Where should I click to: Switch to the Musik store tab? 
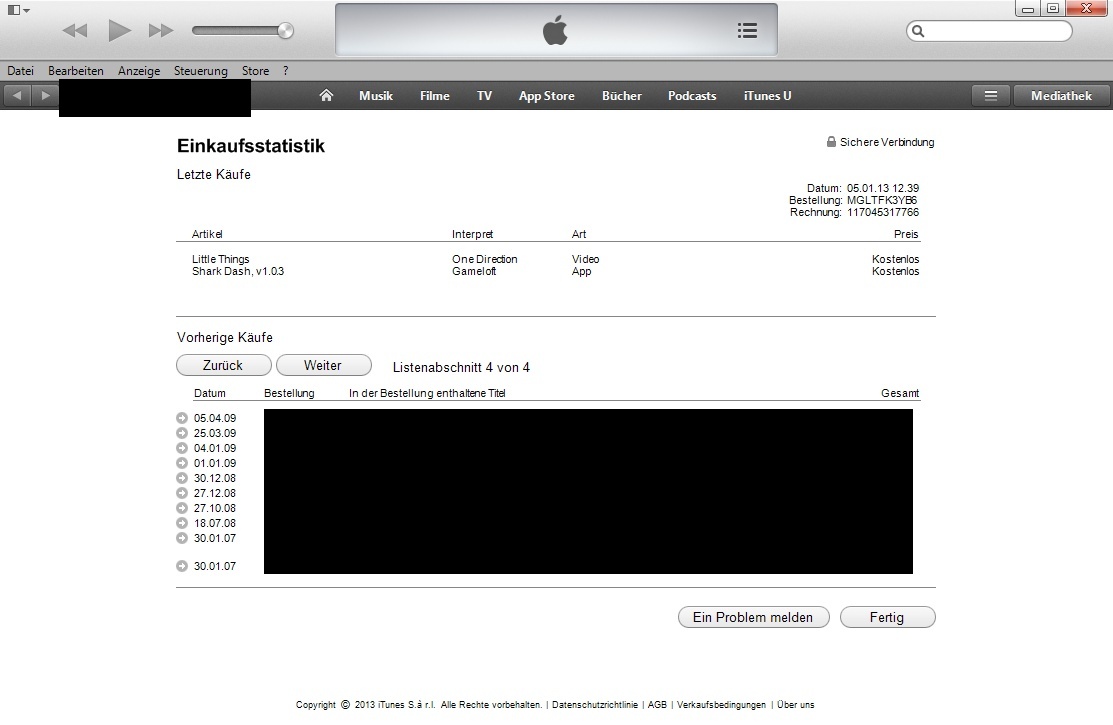click(x=375, y=96)
